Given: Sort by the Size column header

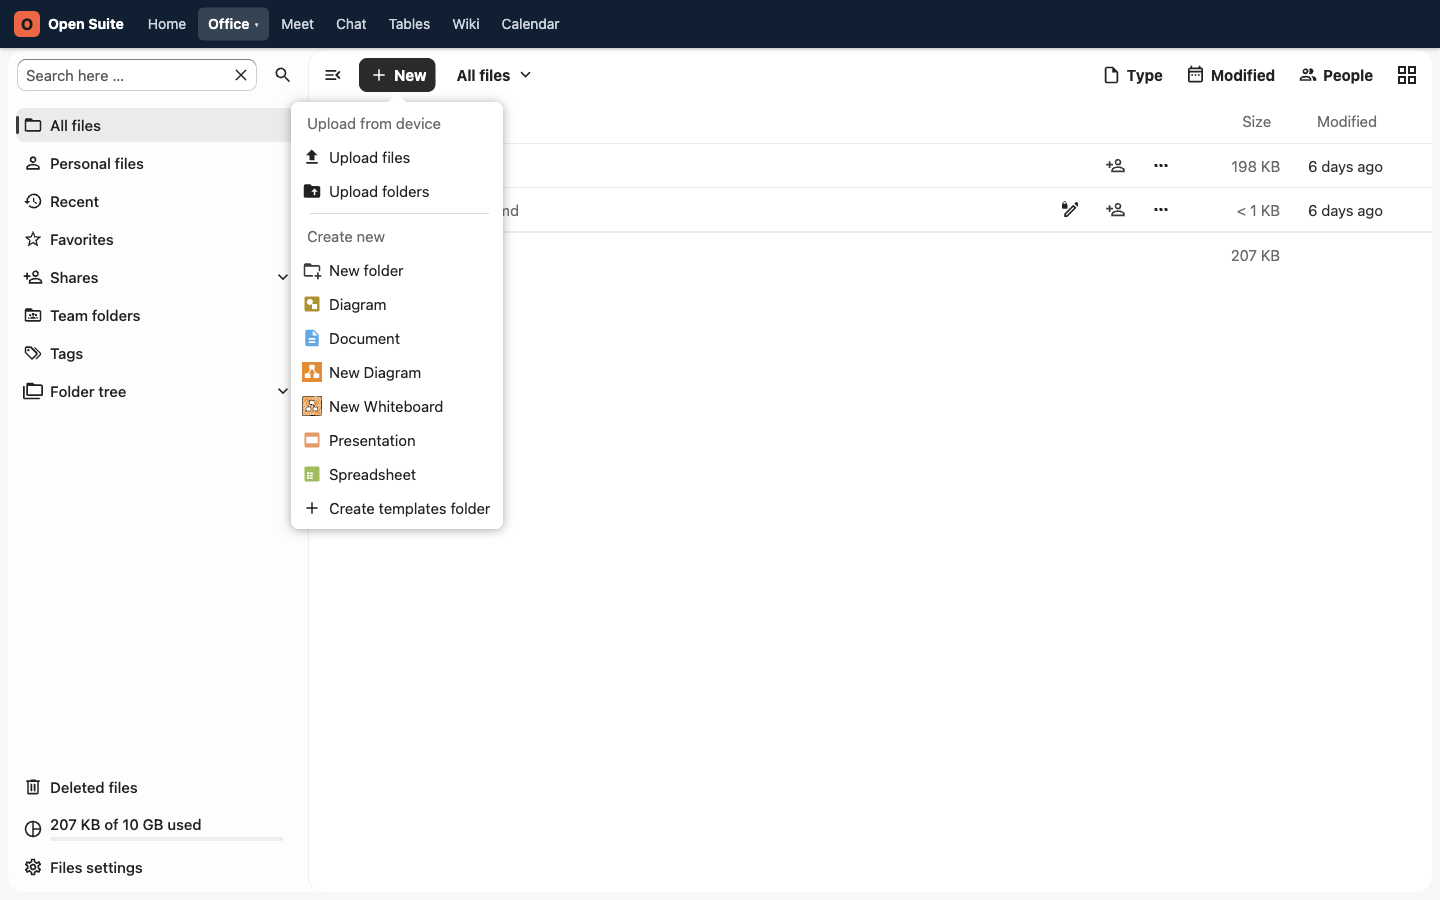Looking at the screenshot, I should 1256,122.
